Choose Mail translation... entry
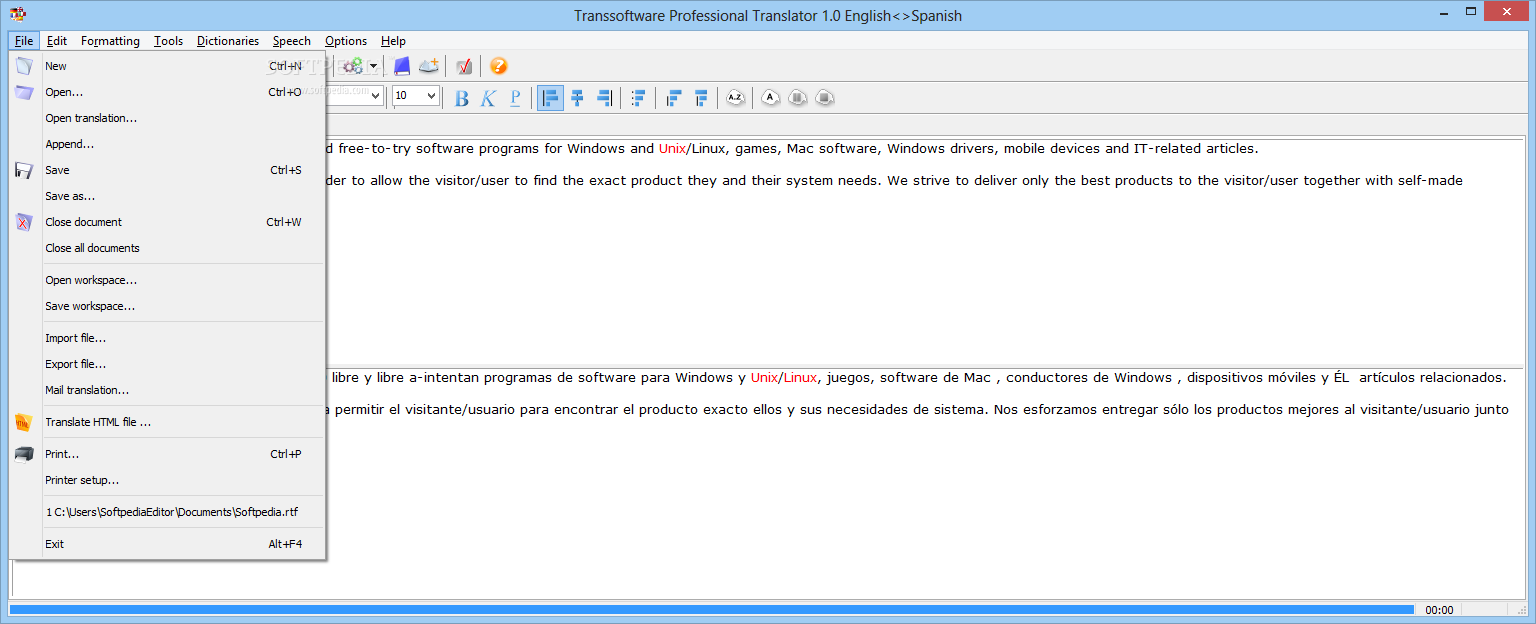The image size is (1536, 624). point(167,390)
